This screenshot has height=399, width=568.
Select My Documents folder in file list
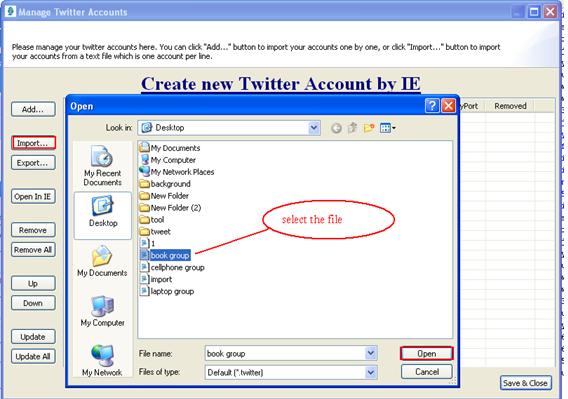(x=170, y=148)
